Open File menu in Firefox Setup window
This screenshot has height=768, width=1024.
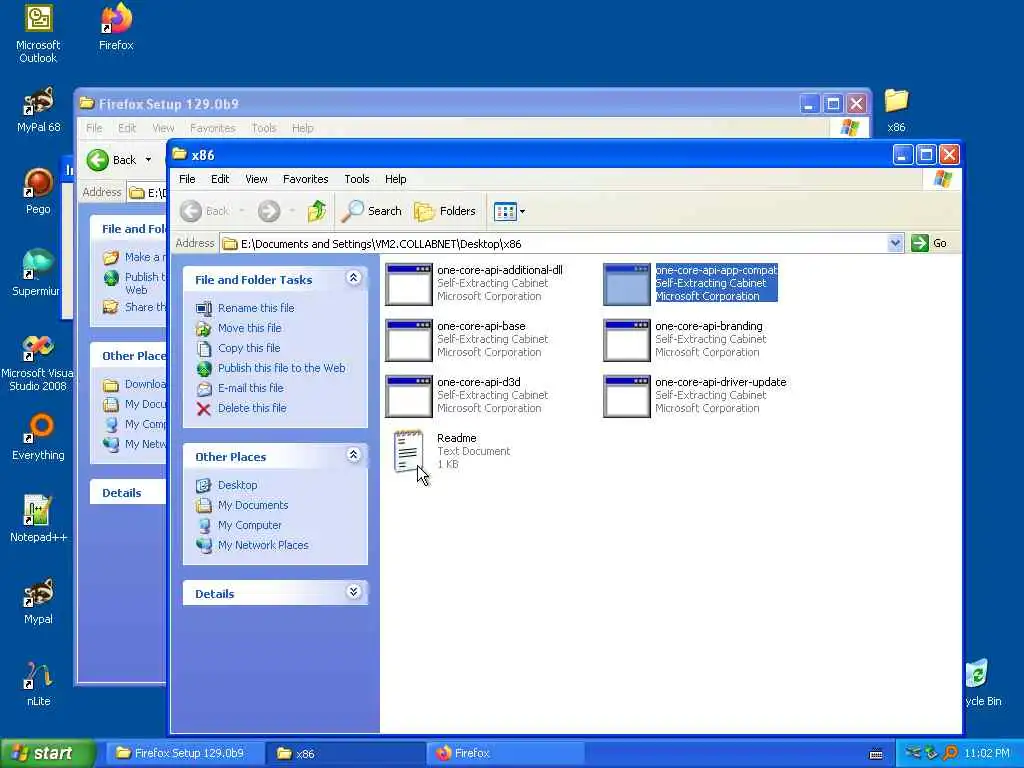(x=94, y=128)
